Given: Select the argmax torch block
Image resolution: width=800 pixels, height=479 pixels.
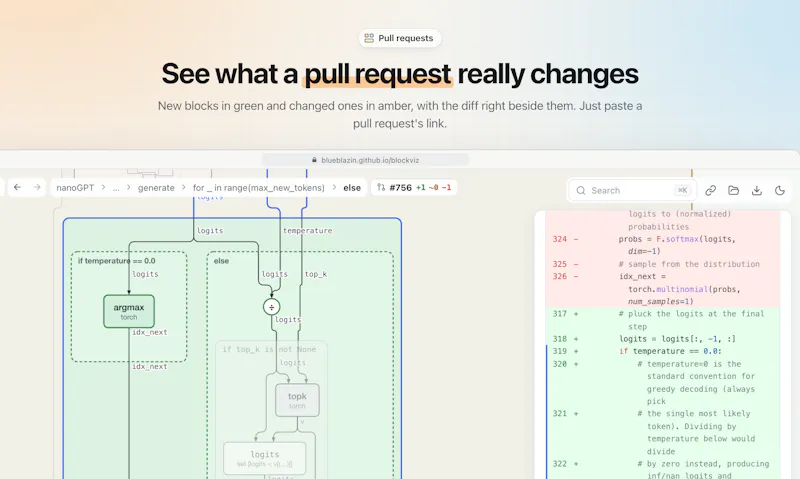Looking at the screenshot, I should click(129, 311).
